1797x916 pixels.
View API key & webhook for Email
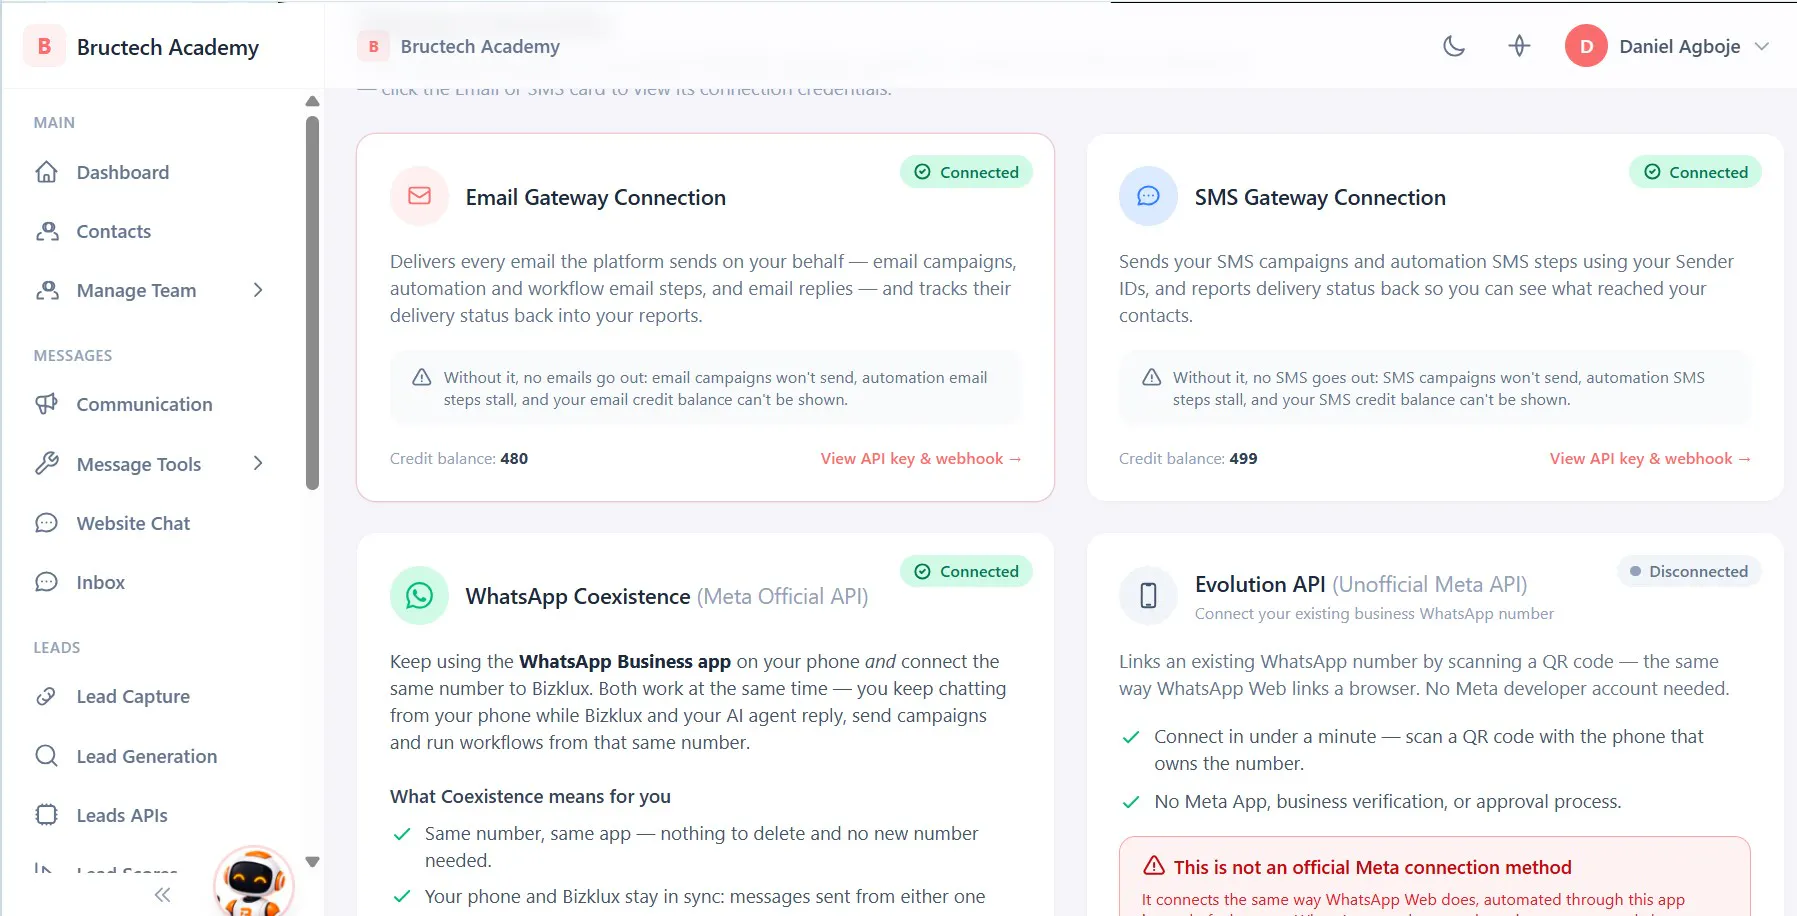921,458
